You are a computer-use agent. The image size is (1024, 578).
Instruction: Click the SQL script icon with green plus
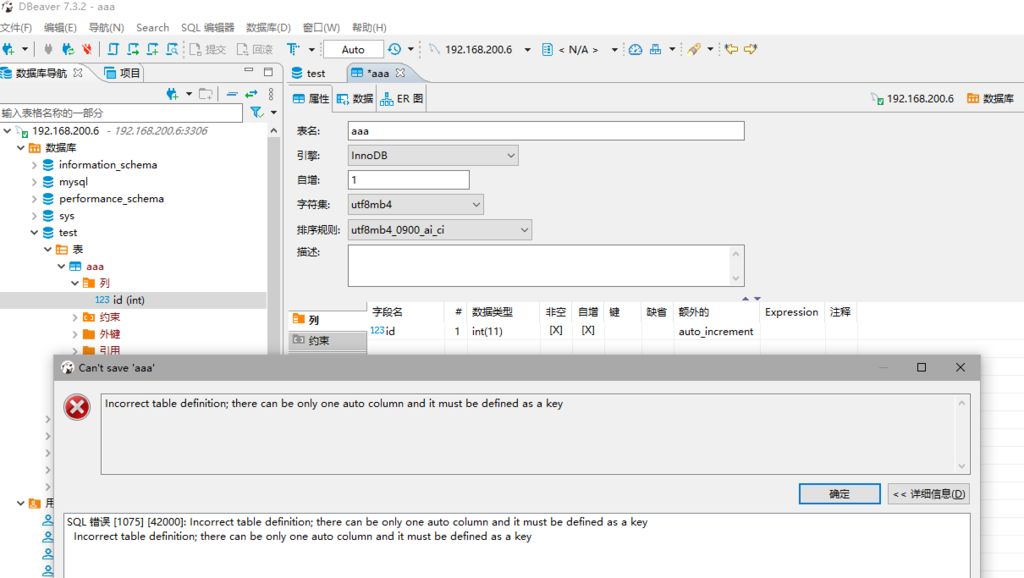point(152,49)
